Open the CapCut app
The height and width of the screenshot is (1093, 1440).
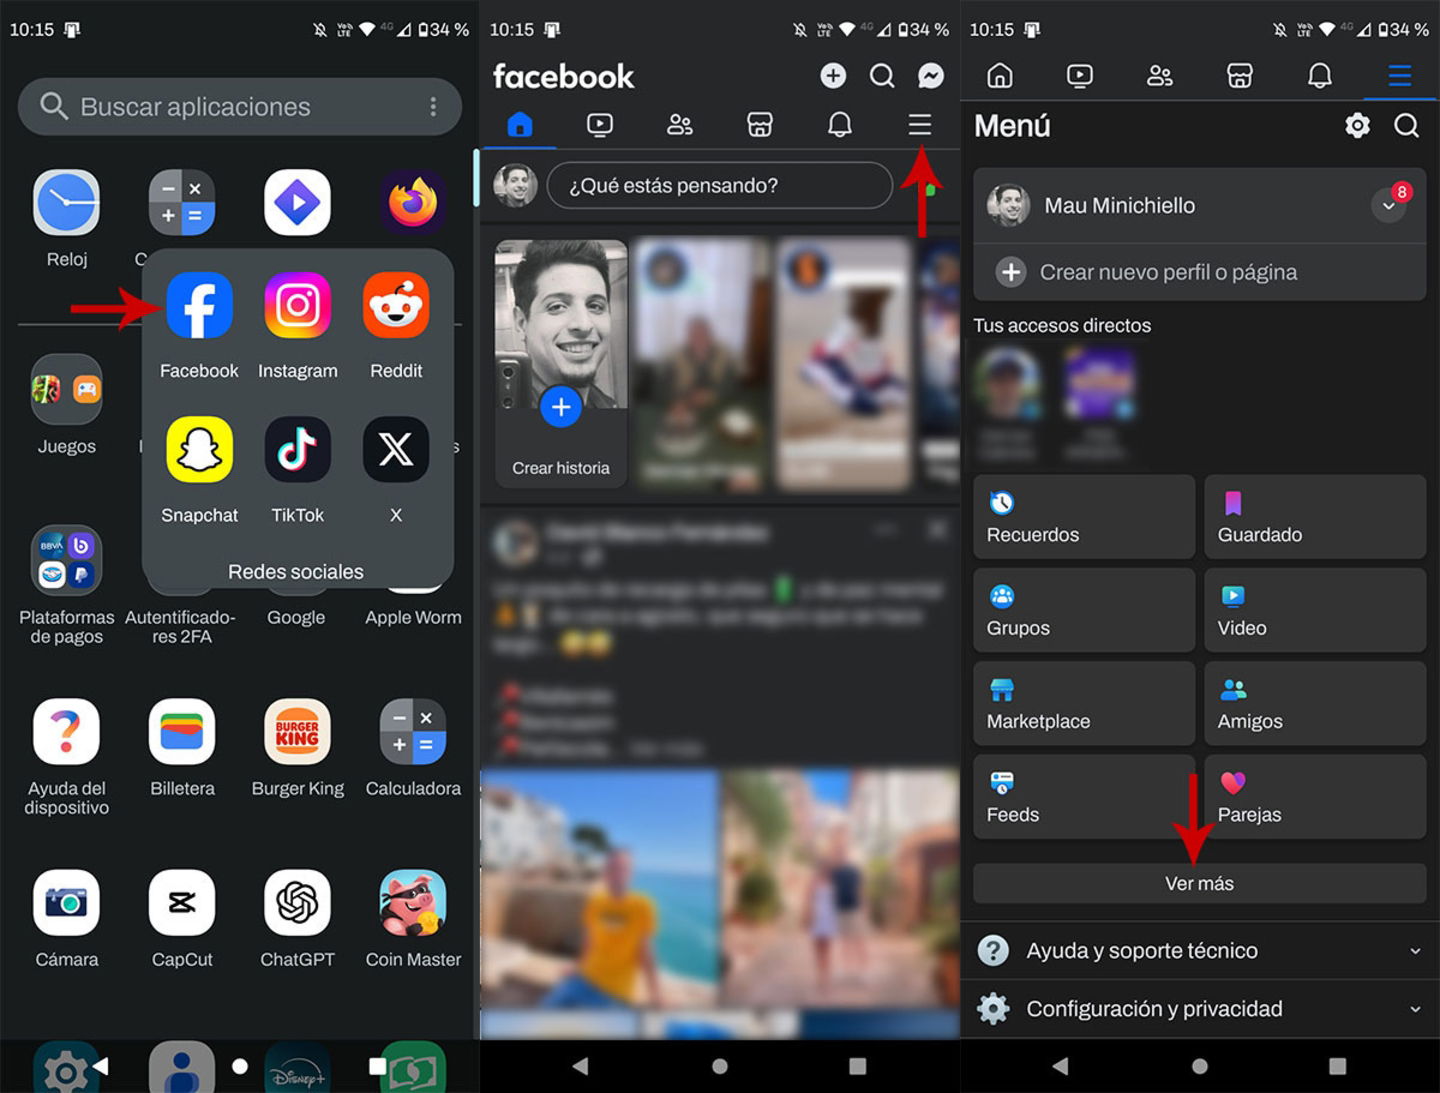[182, 902]
